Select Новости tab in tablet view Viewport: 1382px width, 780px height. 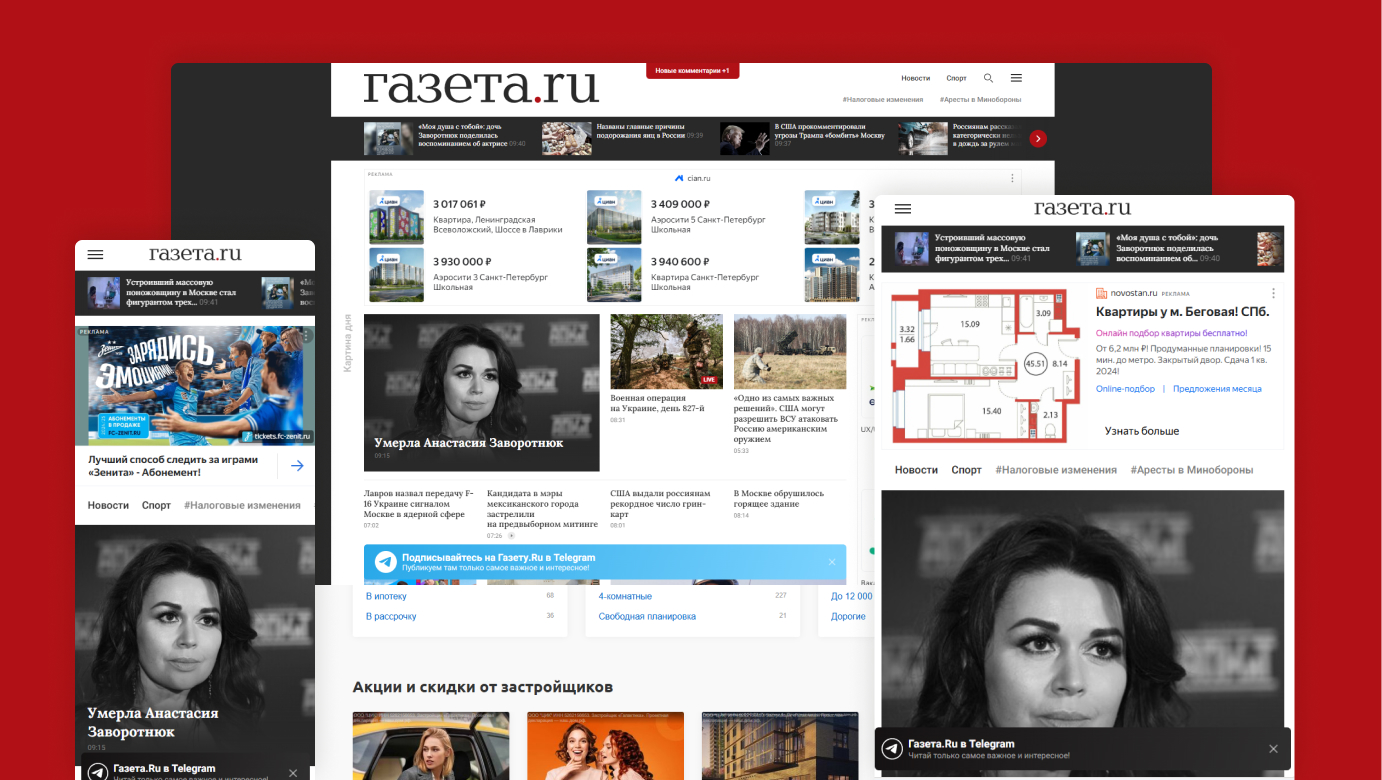(916, 470)
